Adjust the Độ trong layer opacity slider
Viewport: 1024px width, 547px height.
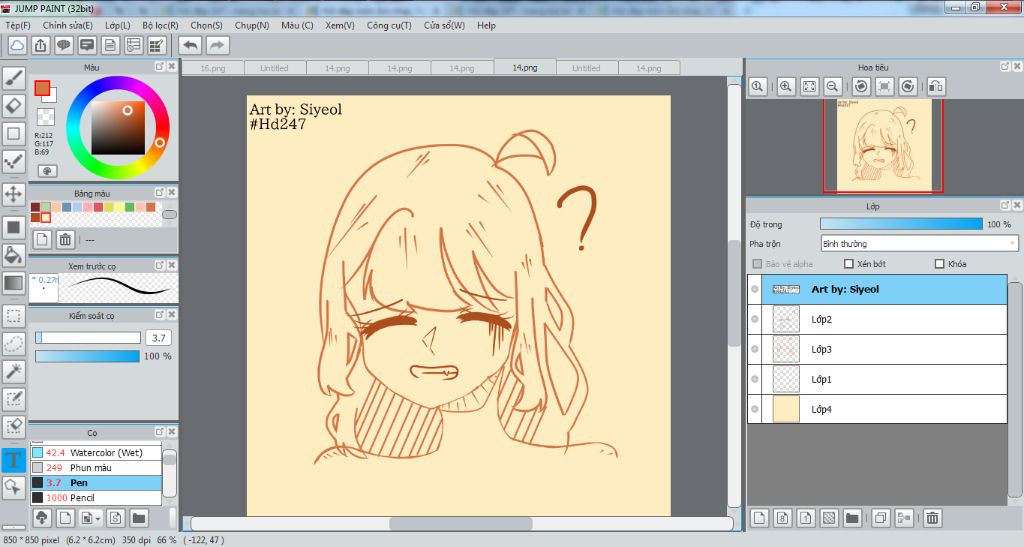[x=901, y=224]
